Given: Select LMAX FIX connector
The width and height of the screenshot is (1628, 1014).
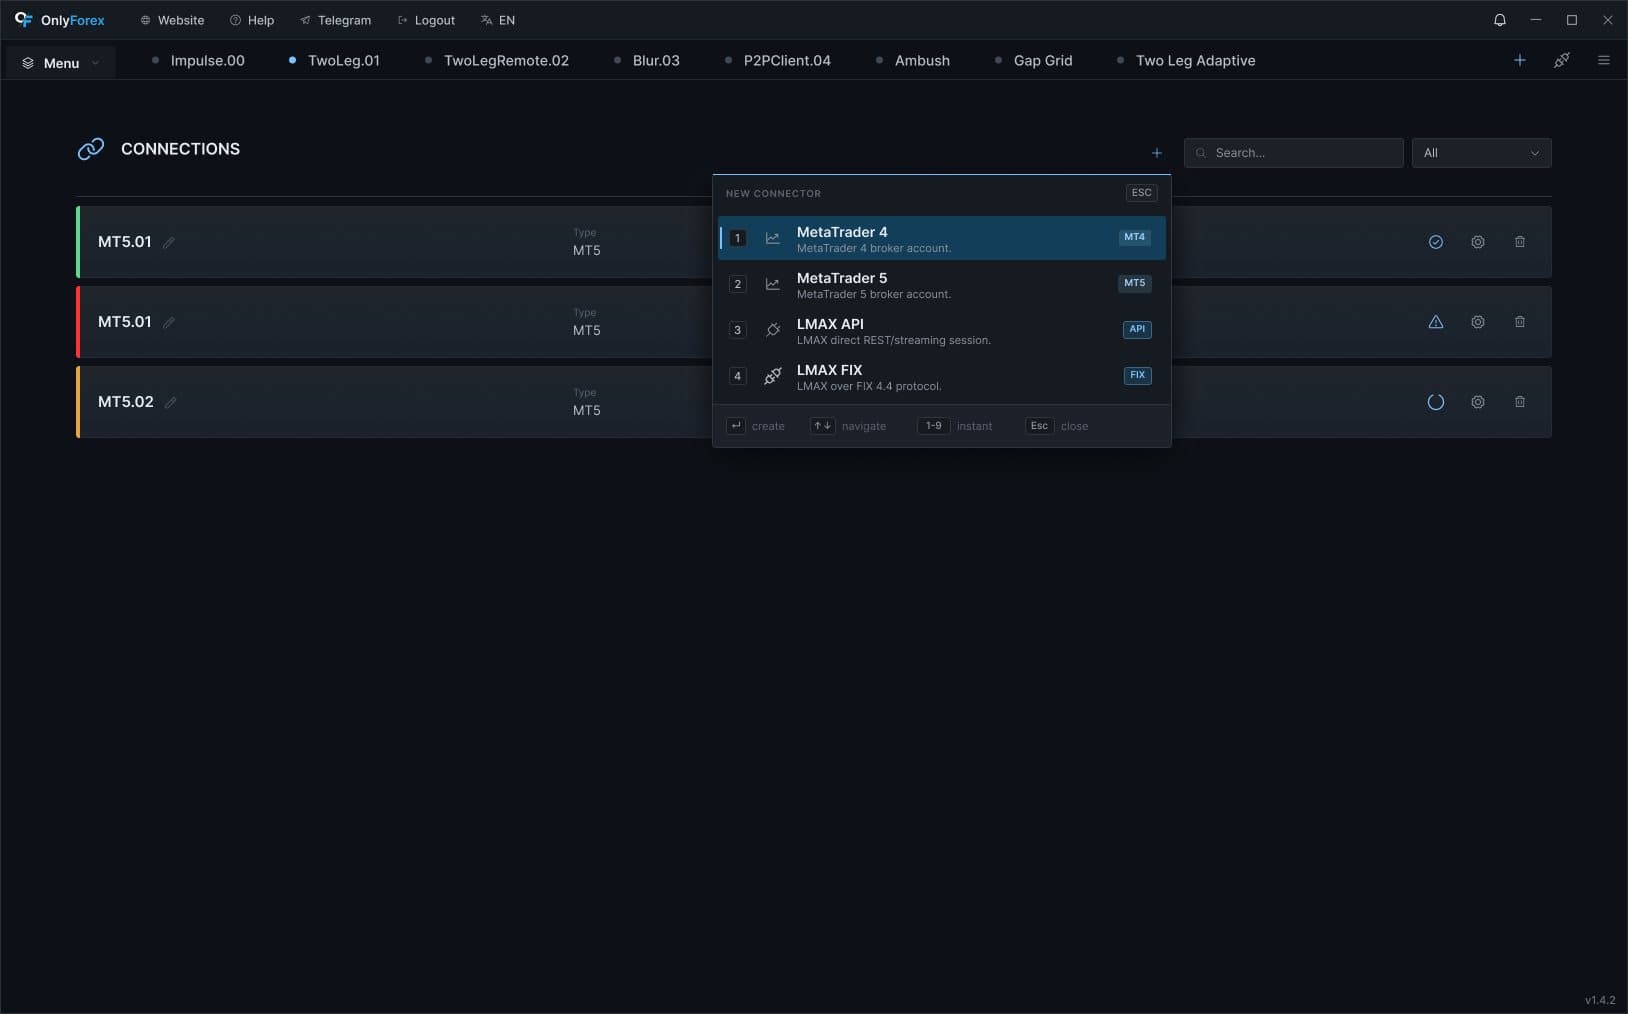Looking at the screenshot, I should click(942, 376).
